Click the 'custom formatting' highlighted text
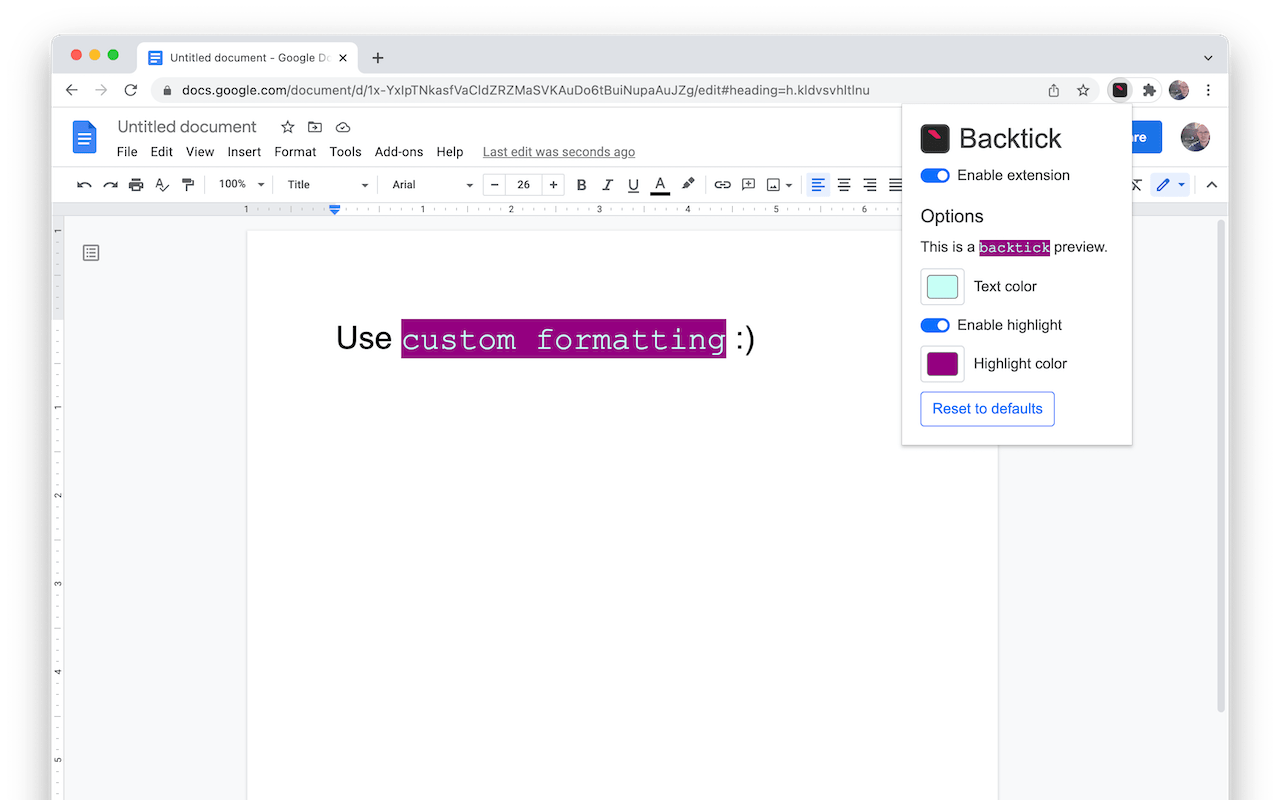Screen dimensions: 1280x800 point(564,339)
